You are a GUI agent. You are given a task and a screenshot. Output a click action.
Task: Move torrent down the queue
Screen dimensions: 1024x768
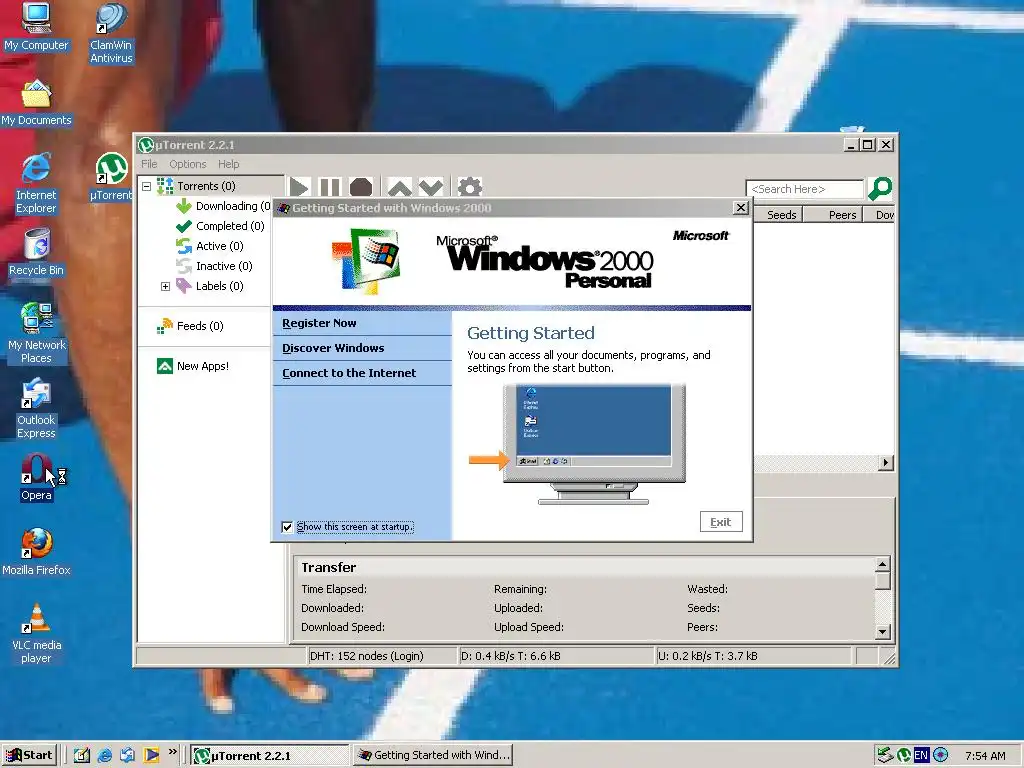(431, 188)
